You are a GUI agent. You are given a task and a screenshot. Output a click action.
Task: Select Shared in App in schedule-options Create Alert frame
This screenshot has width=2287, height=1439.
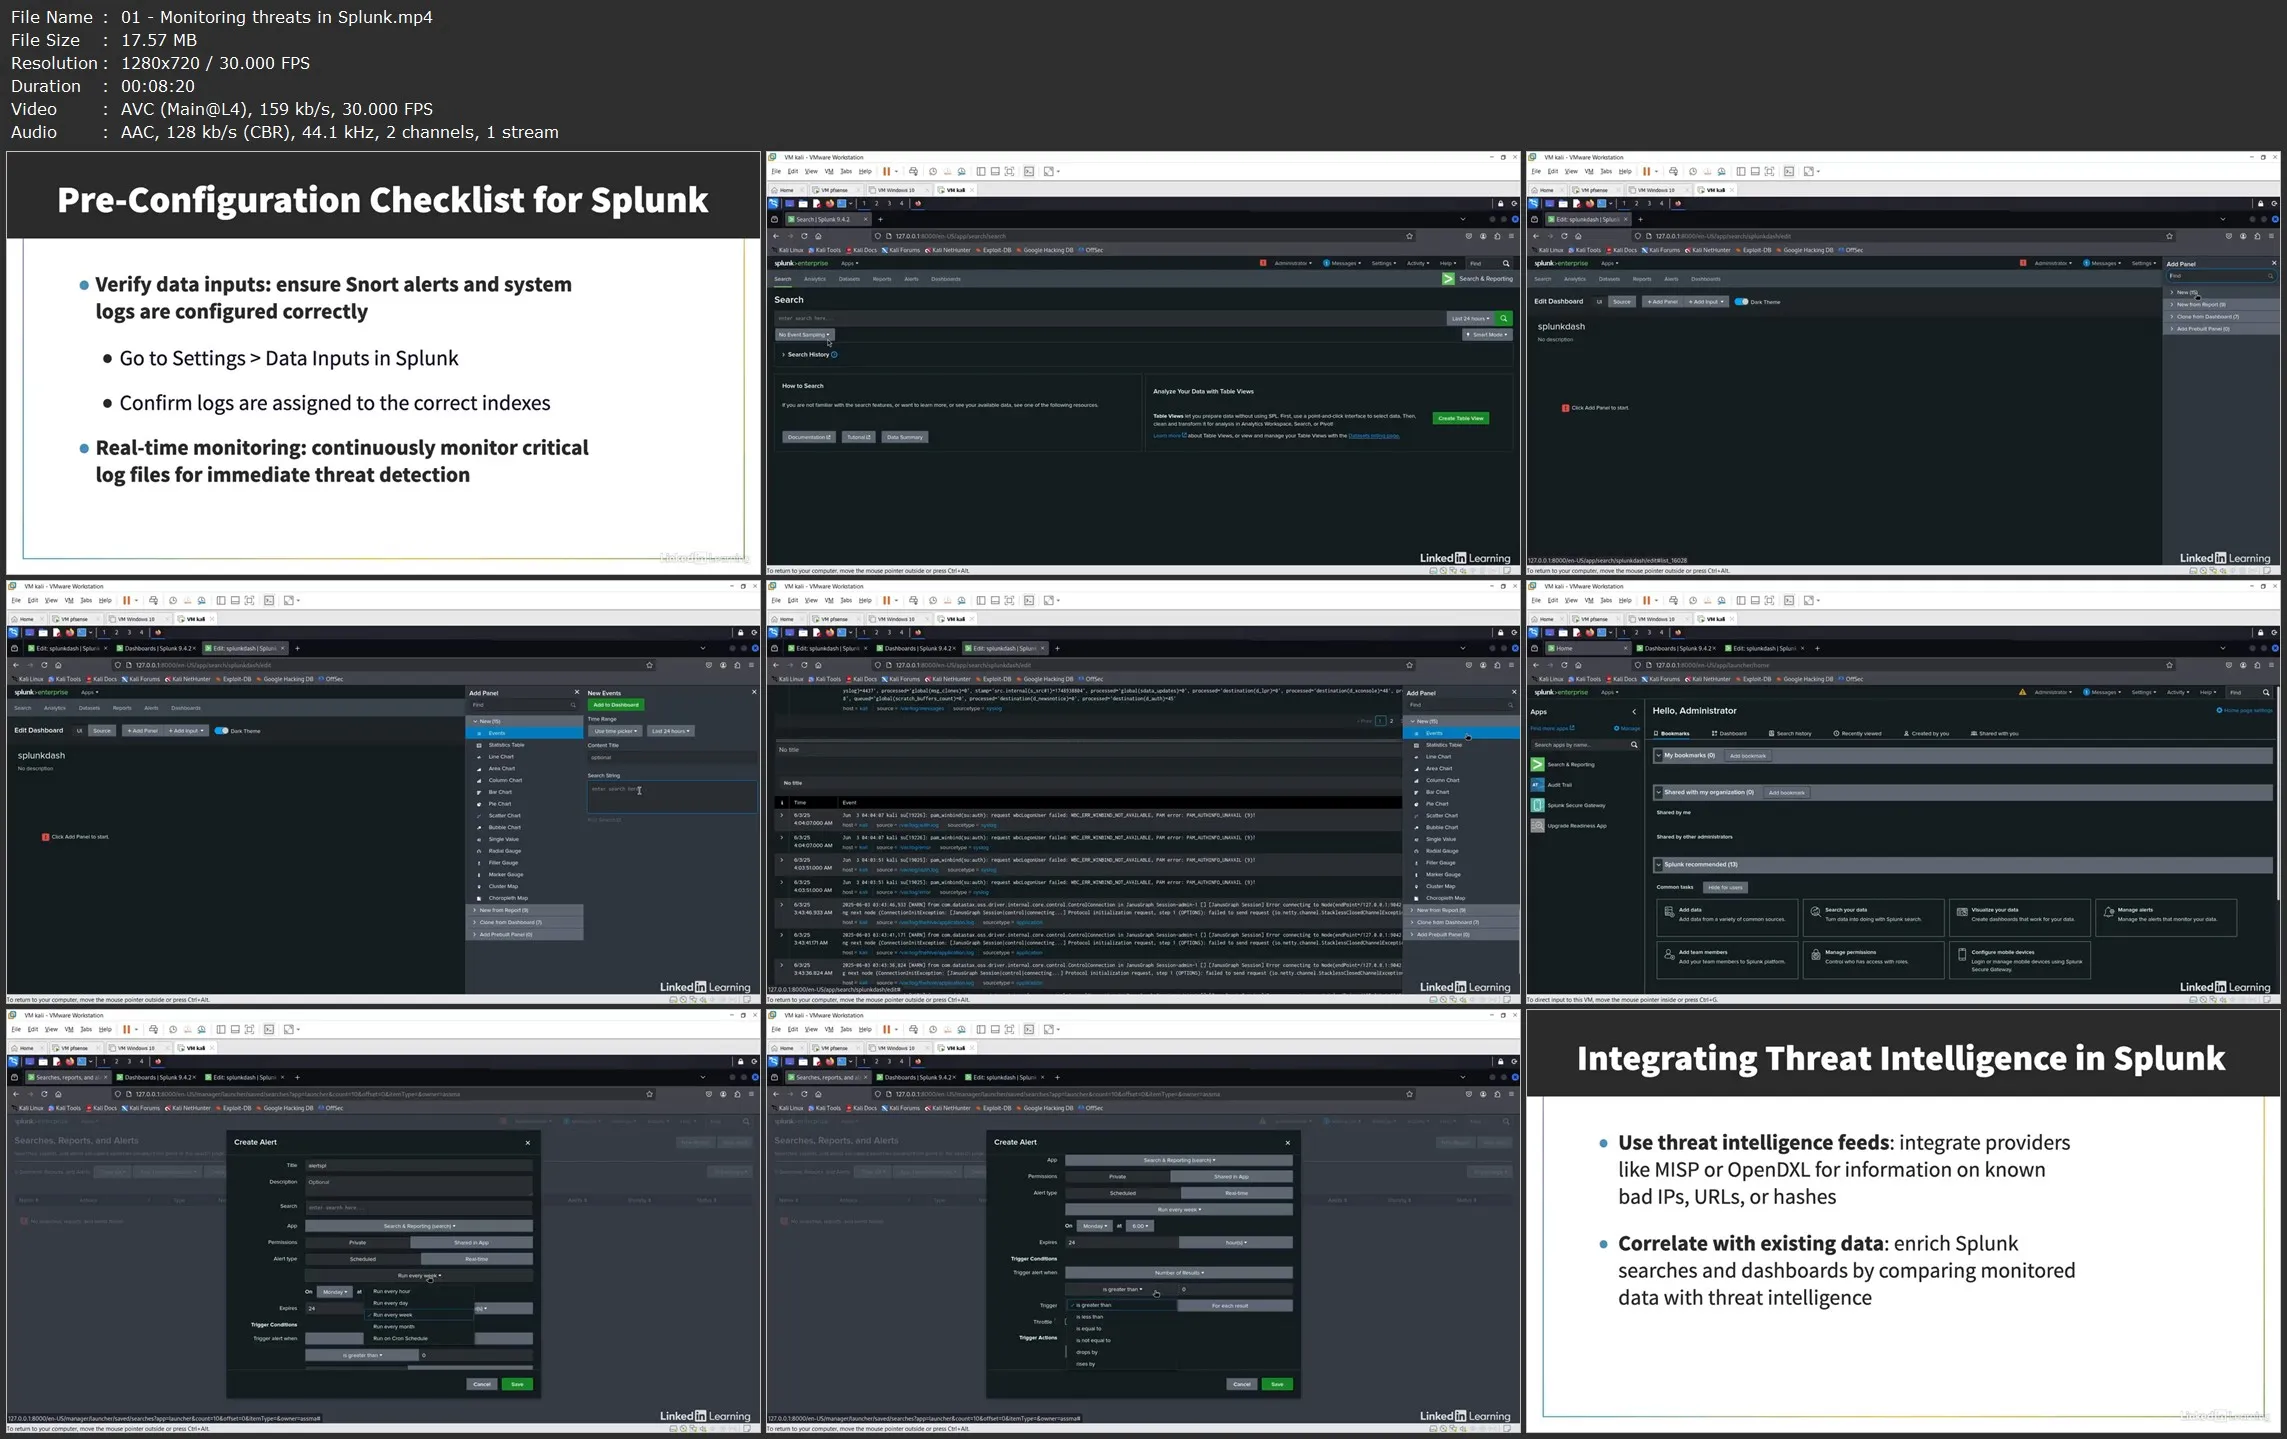click(x=471, y=1242)
